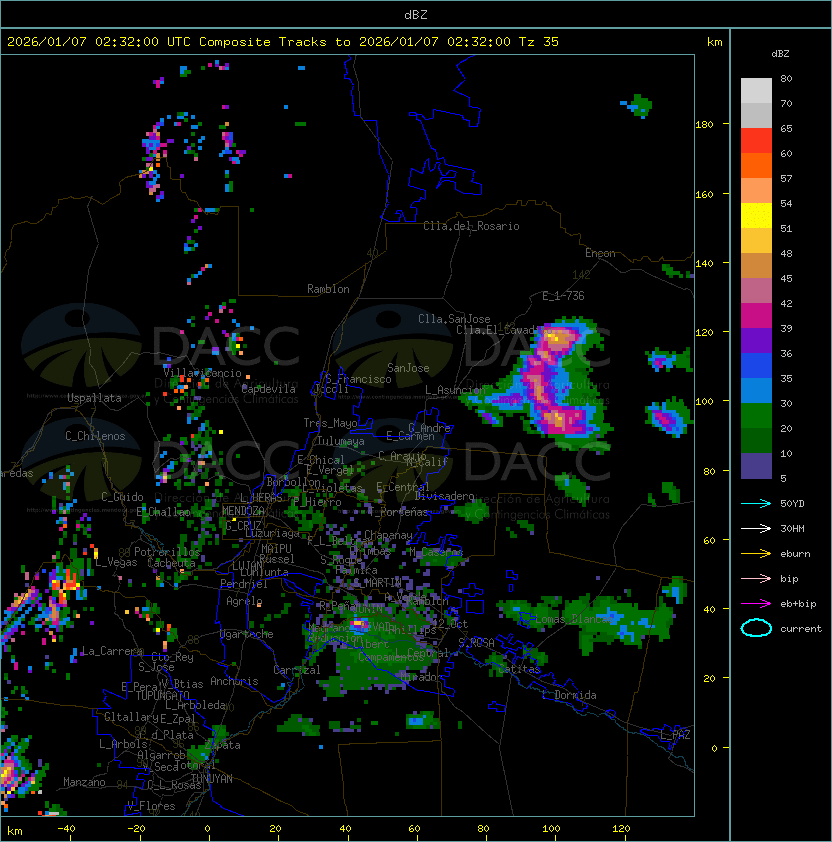832x842 pixels.
Task: Click the Potrerillos map label
Action: (167, 552)
